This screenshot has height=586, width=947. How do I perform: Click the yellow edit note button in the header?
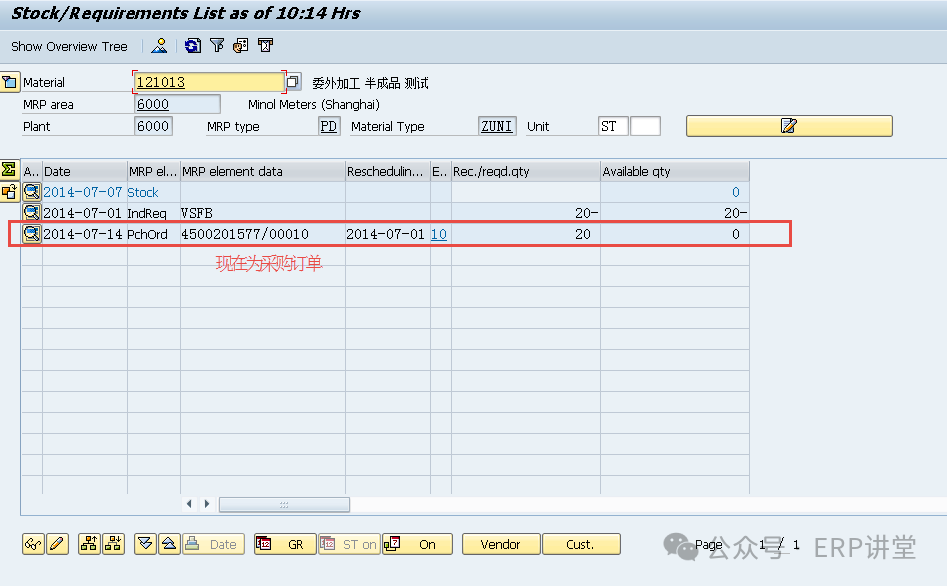coord(789,126)
